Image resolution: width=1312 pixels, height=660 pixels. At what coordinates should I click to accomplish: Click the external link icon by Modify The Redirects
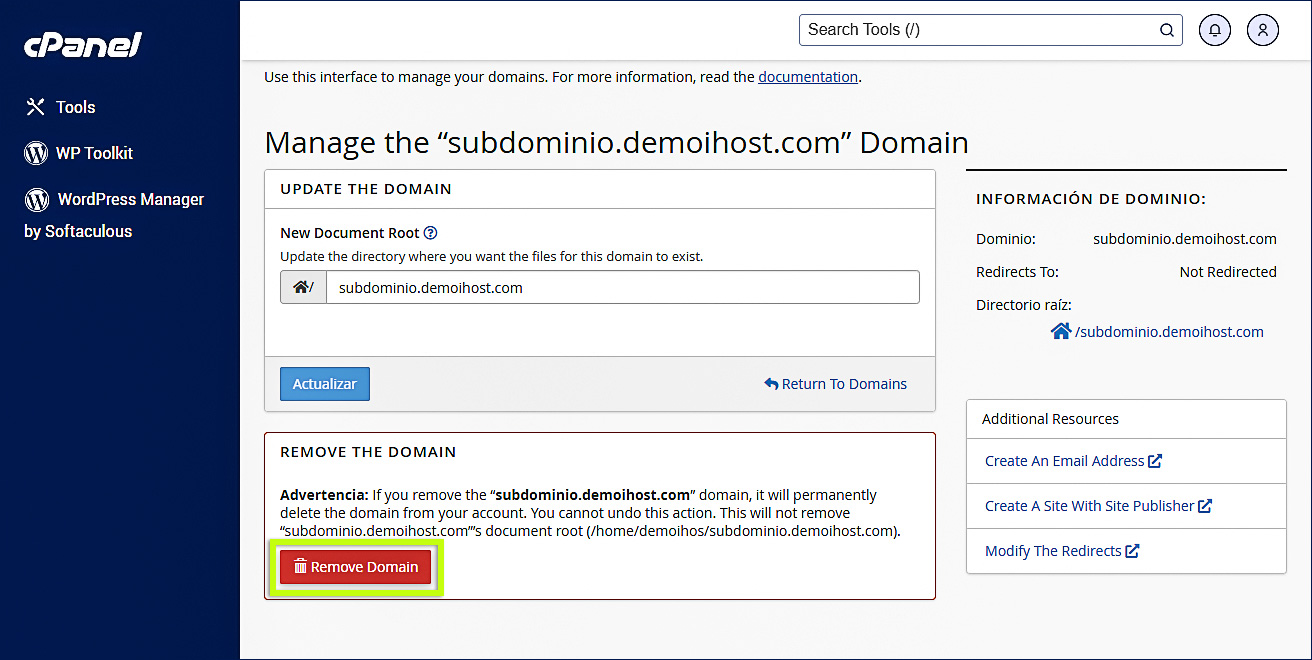(x=1132, y=551)
